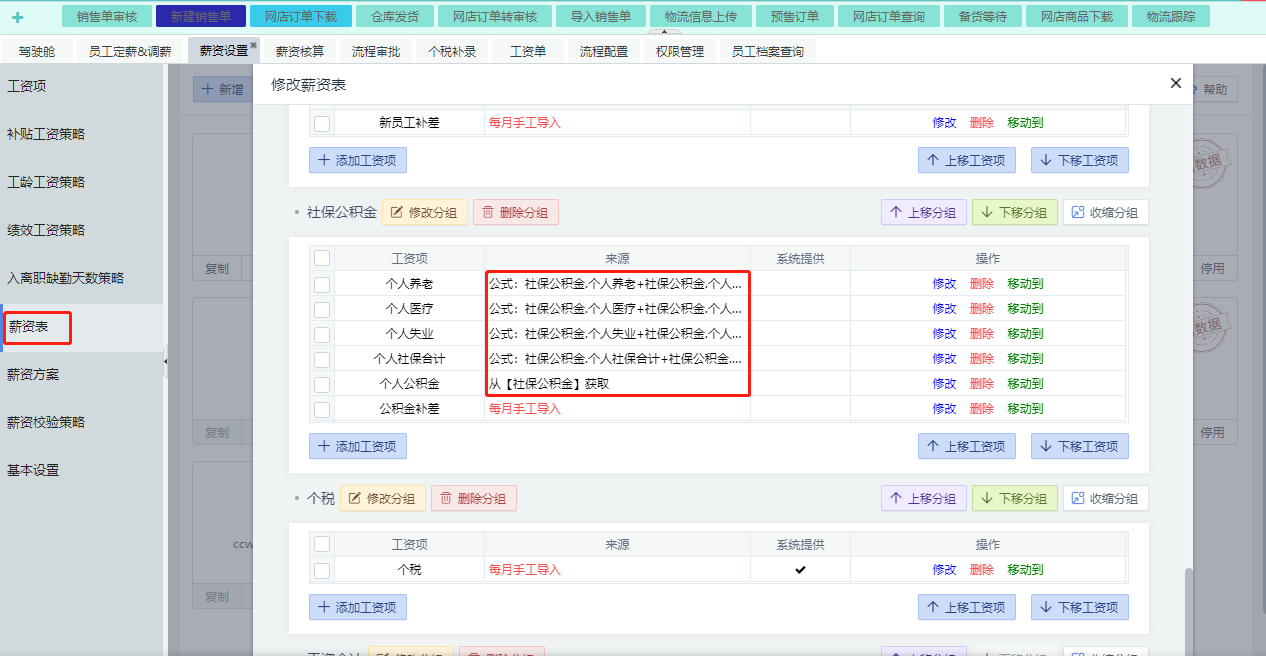Viewport: 1266px width, 656px height.
Task: Switch to 薪资核算 tab
Action: 300,52
